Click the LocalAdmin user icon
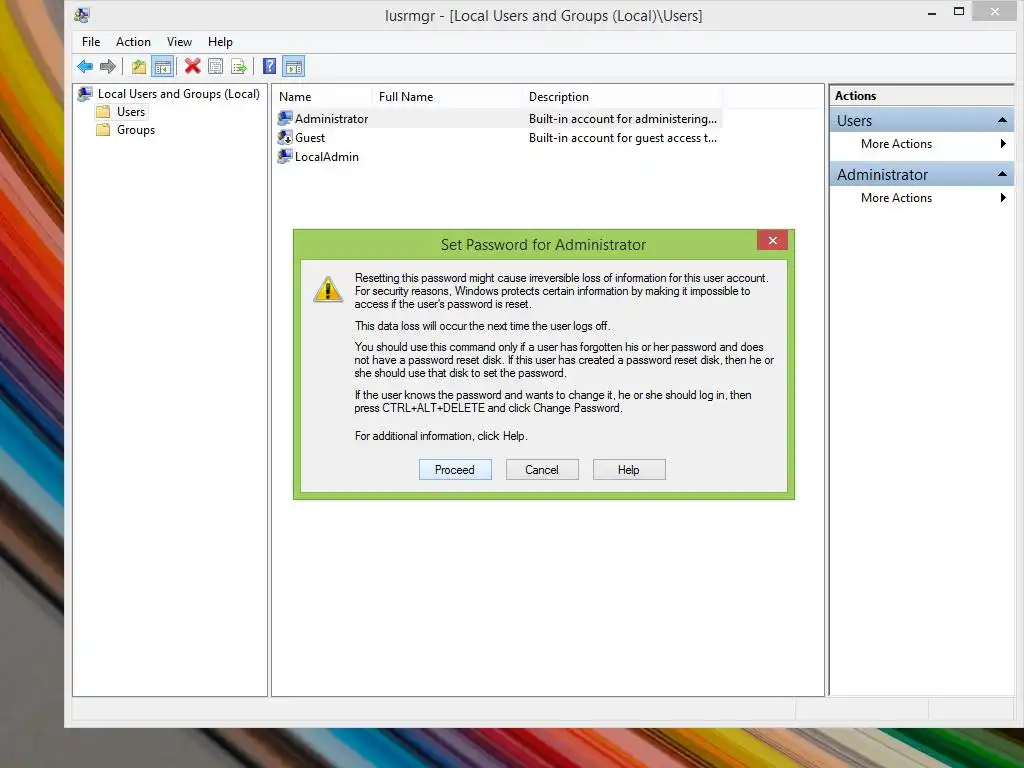The image size is (1024, 768). coord(285,156)
